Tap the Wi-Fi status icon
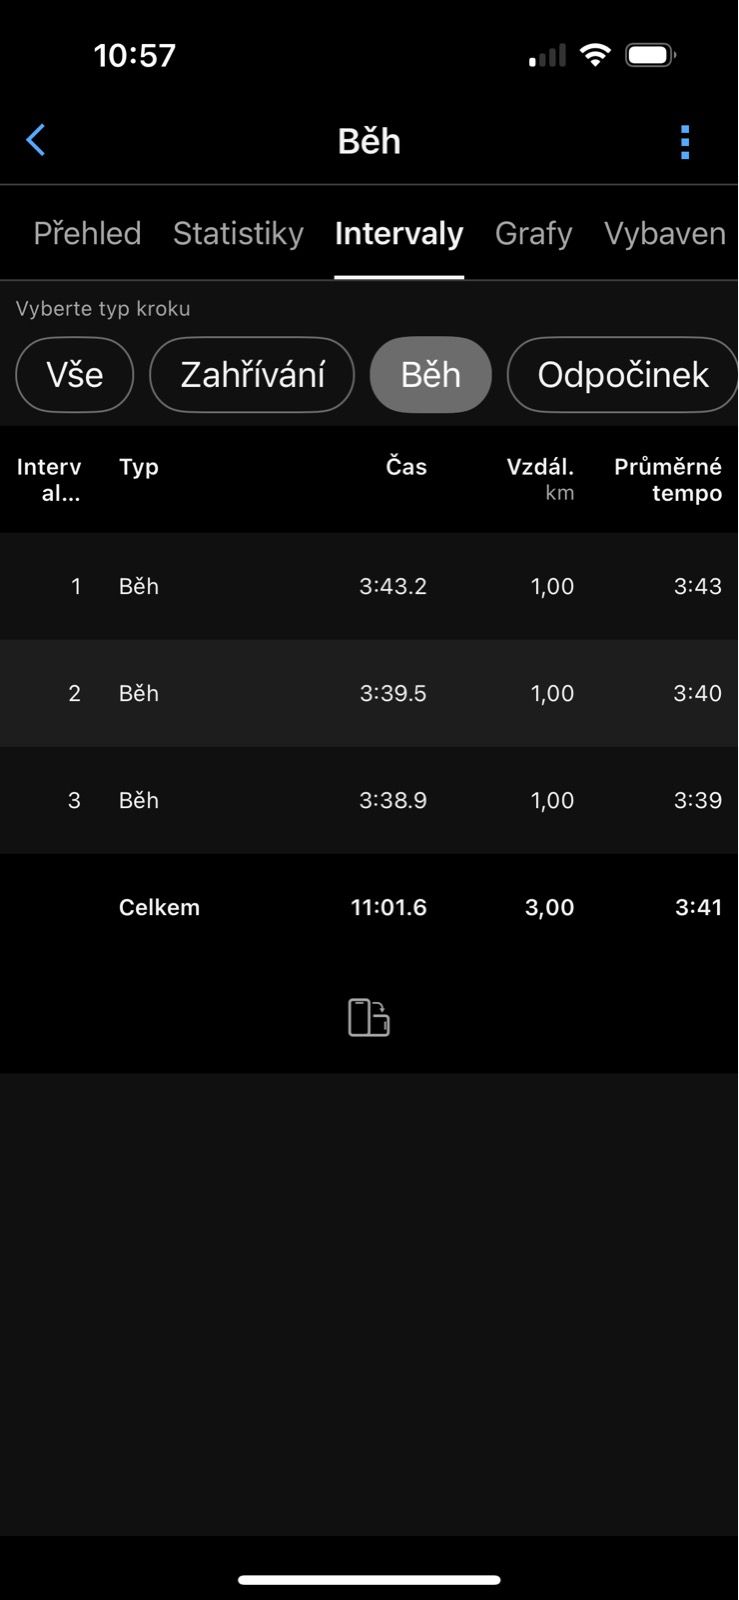The image size is (739, 1600). pos(595,55)
